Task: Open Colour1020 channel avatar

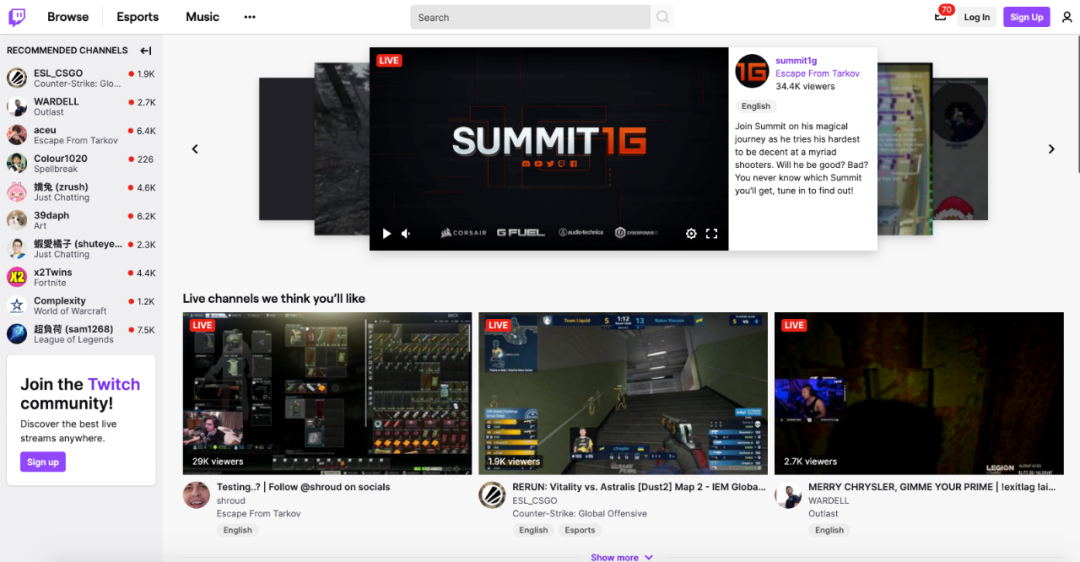Action: tap(17, 163)
